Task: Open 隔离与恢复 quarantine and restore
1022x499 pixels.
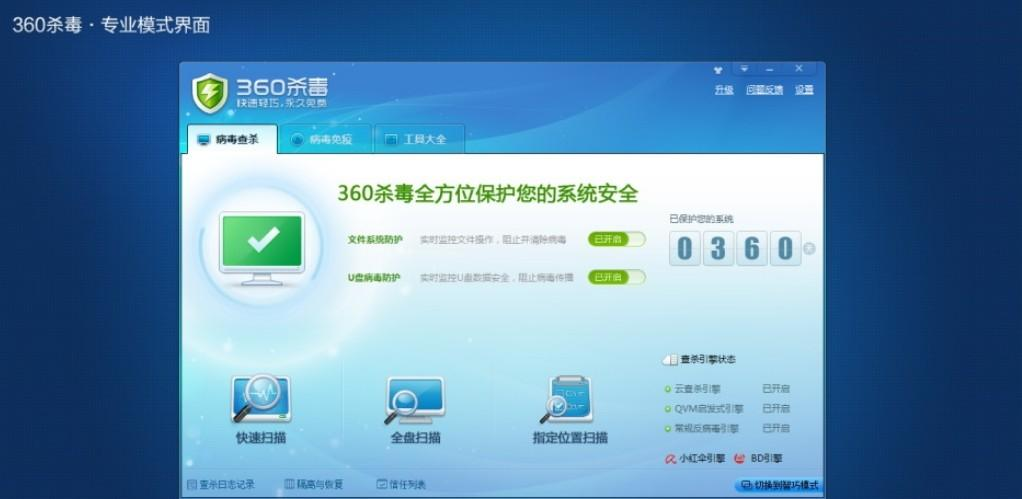Action: 314,485
